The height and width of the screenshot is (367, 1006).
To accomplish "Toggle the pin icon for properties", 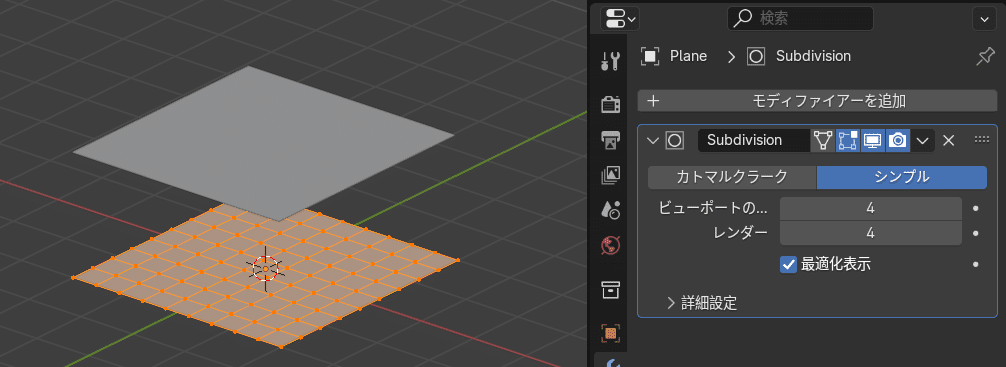I will (984, 56).
